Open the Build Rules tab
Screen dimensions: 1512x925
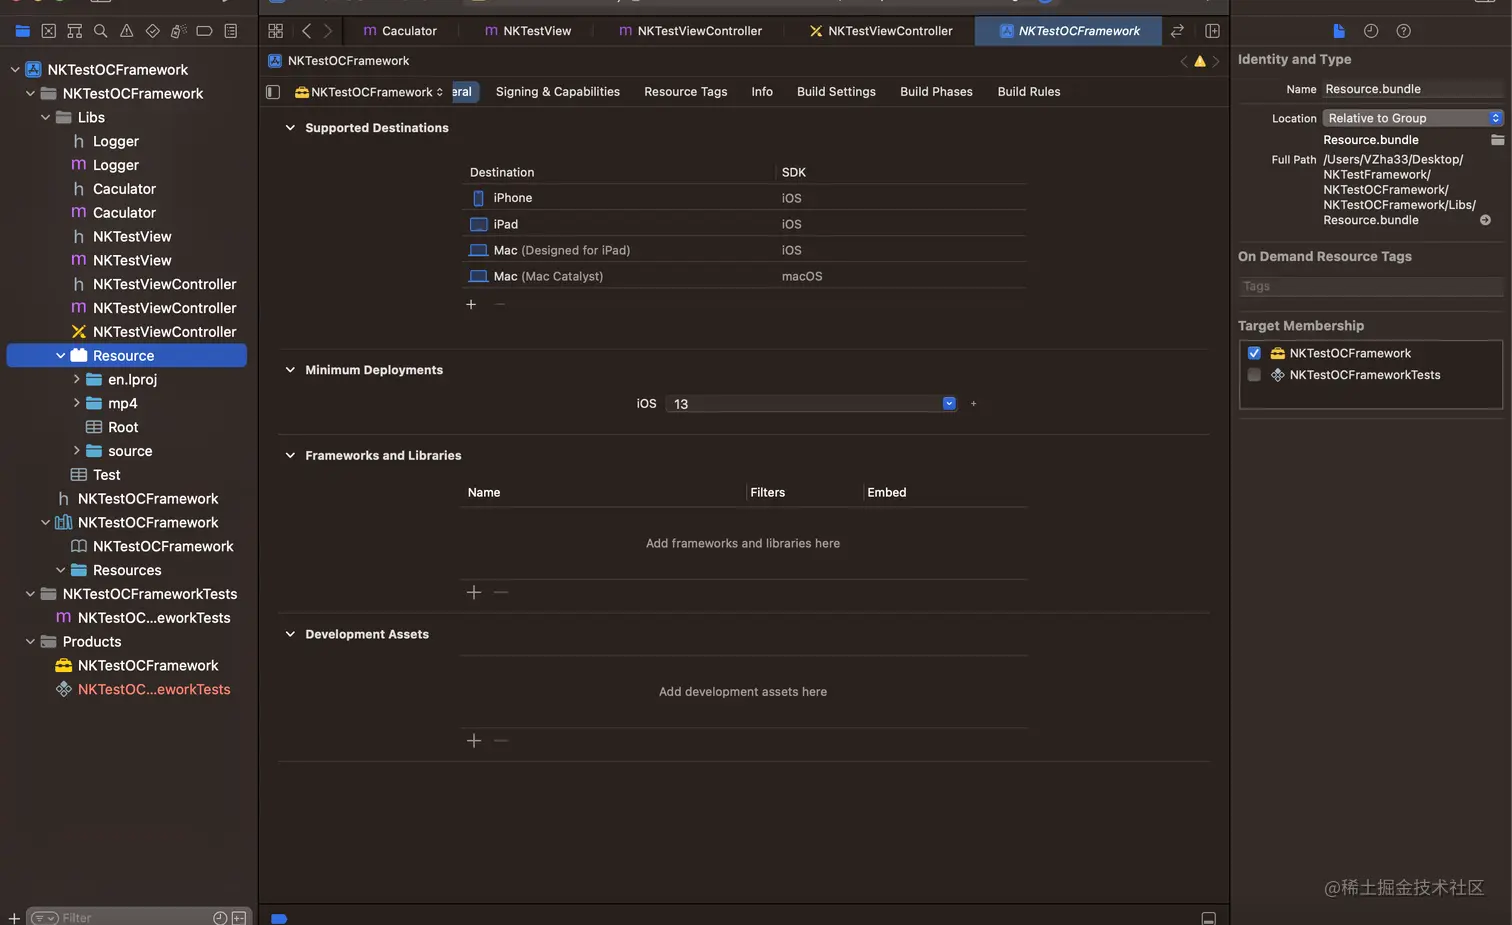pos(1029,92)
